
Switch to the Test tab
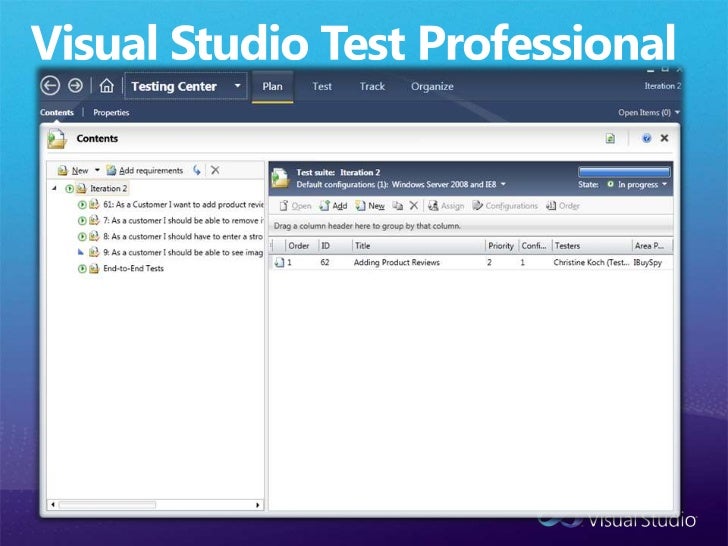click(x=322, y=86)
